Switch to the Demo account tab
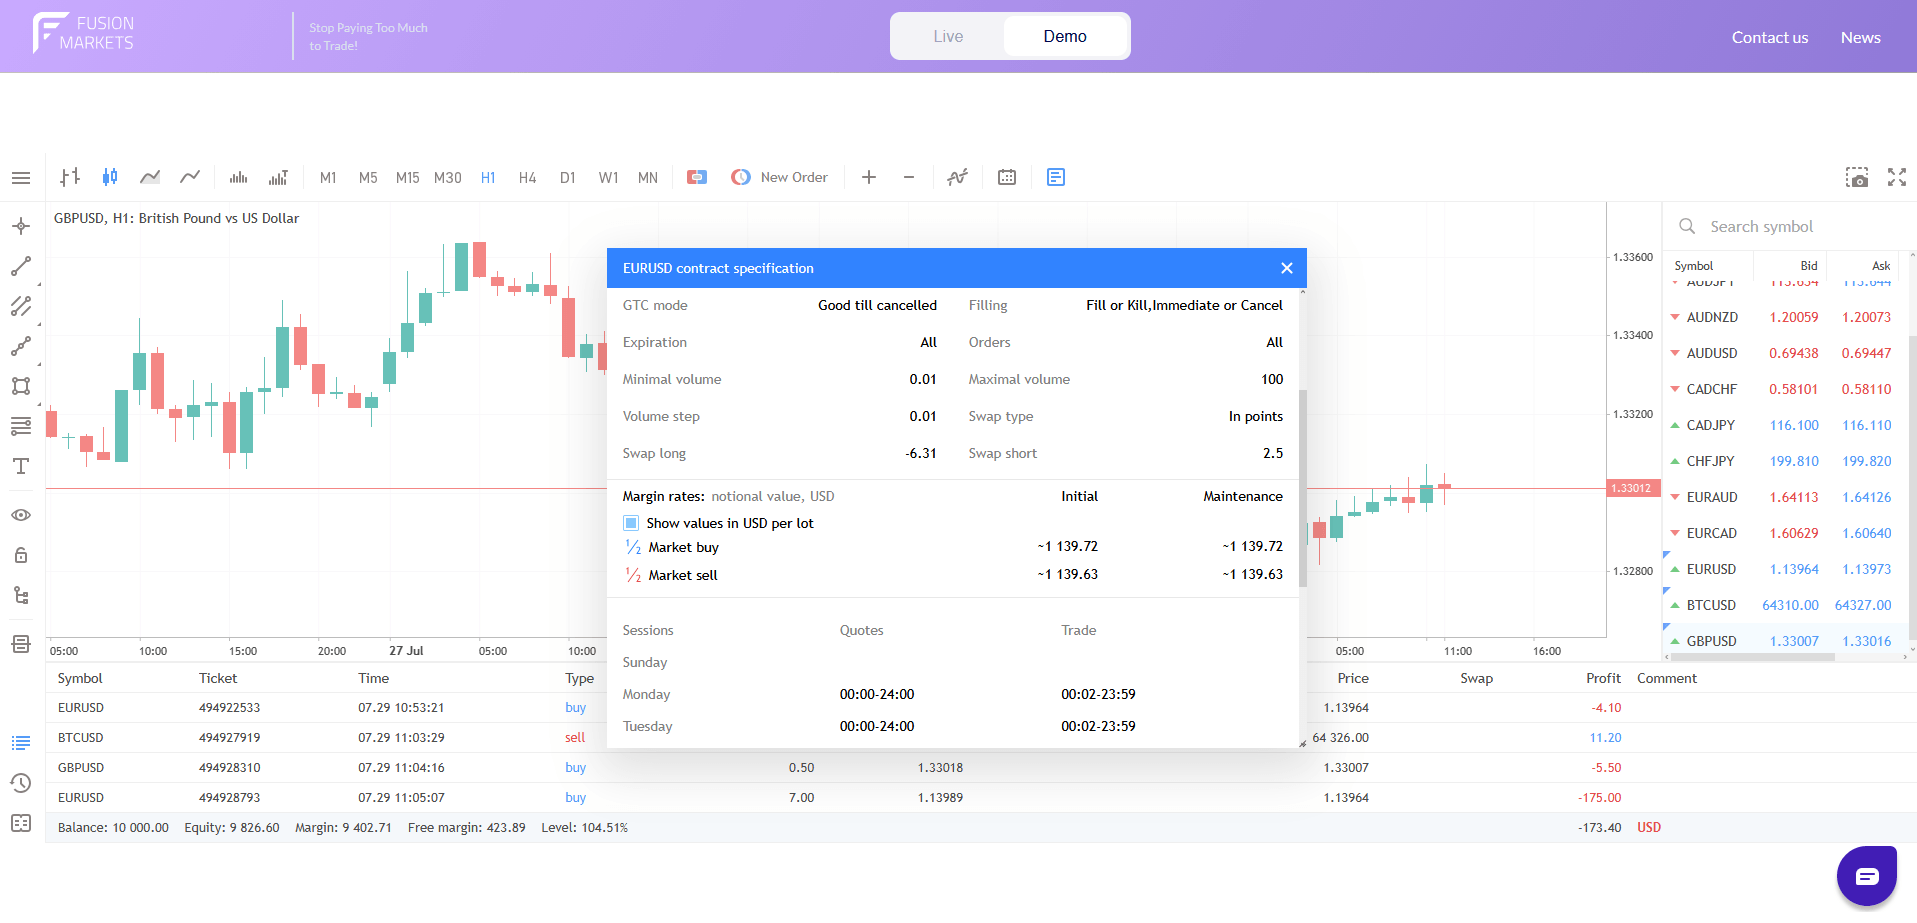The width and height of the screenshot is (1917, 923). [1065, 36]
